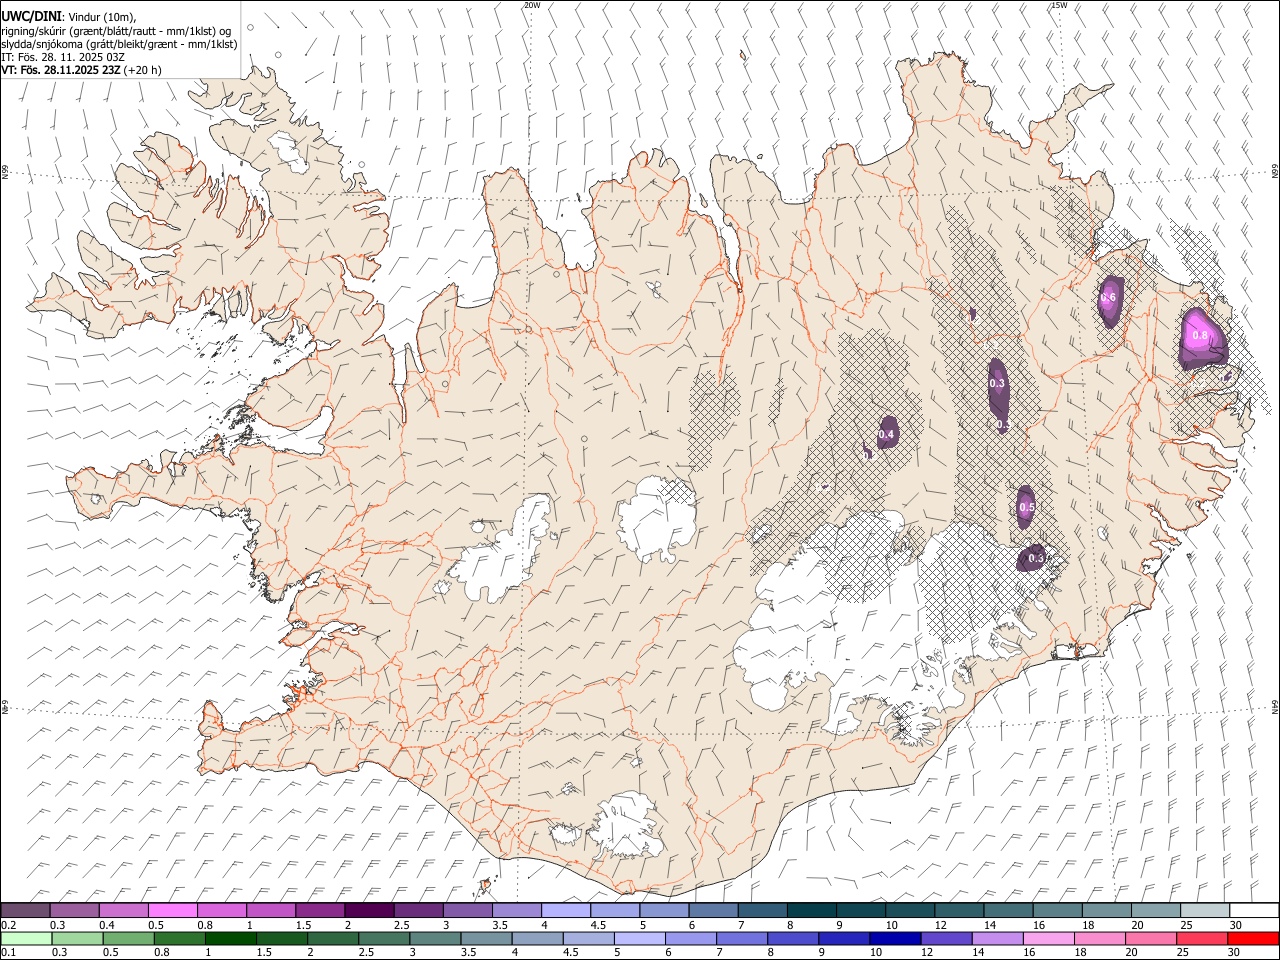This screenshot has width=1280, height=960.
Task: Select pale green rain legend swatch starting at 0.1
Action: [x=26, y=938]
